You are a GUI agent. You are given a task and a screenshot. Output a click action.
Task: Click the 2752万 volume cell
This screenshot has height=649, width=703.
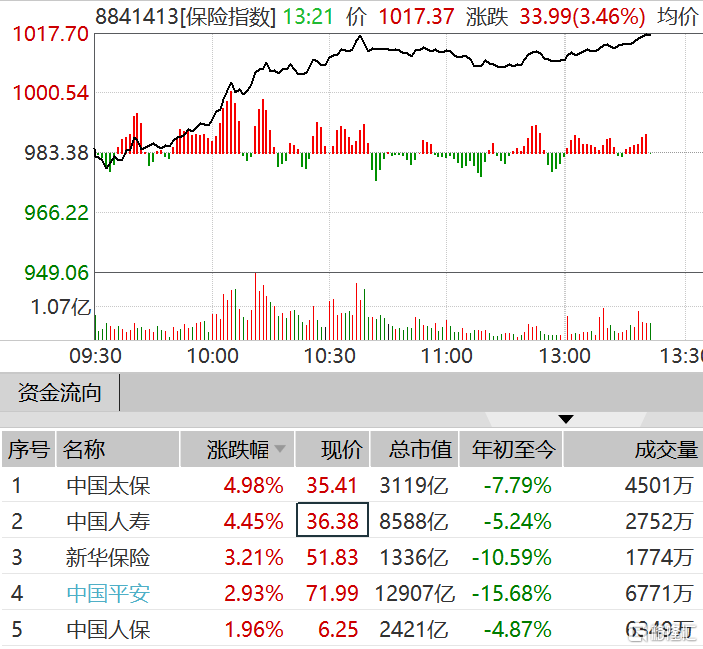pos(659,522)
